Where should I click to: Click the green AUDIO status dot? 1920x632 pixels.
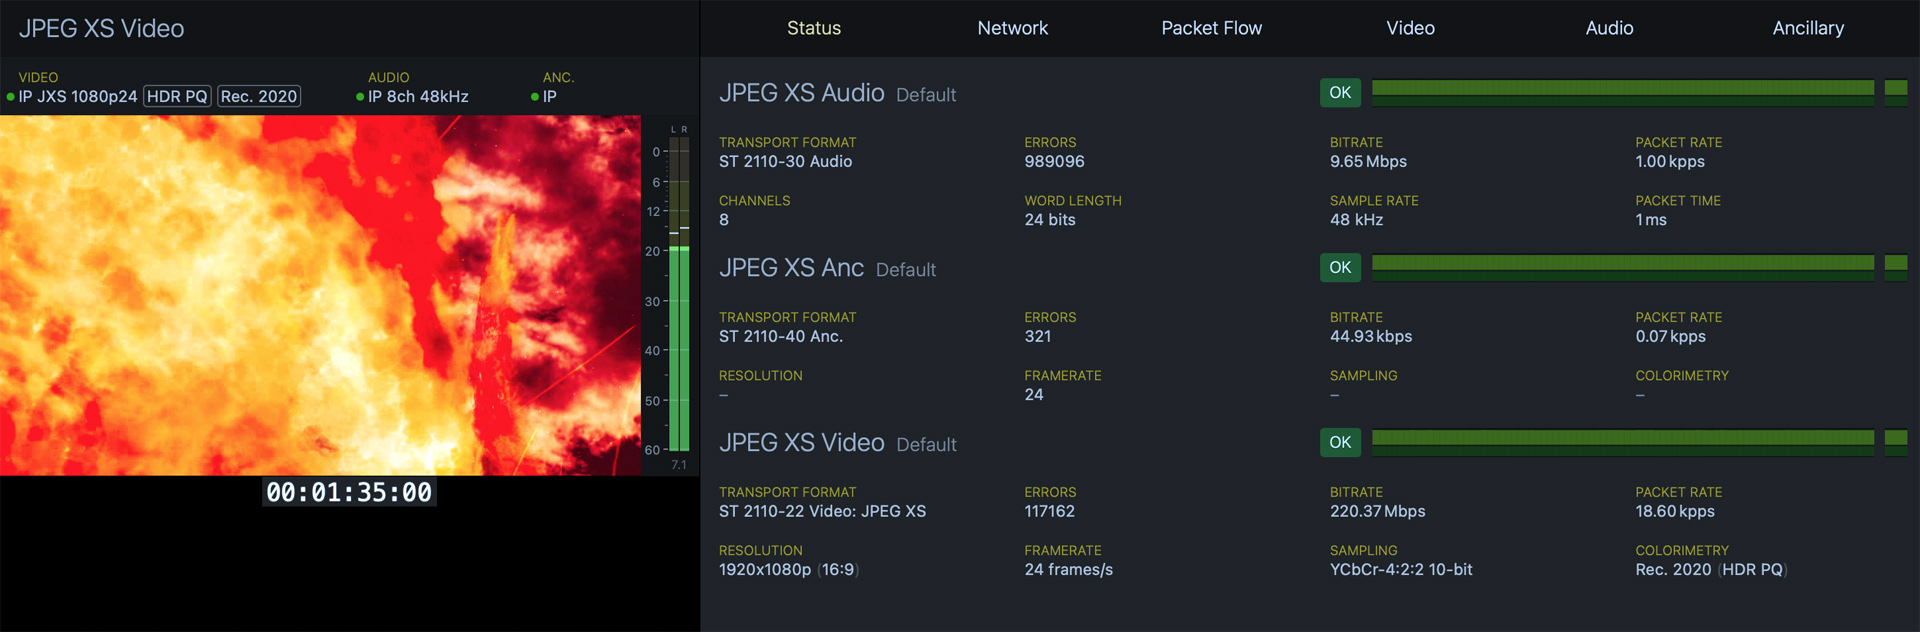point(360,97)
